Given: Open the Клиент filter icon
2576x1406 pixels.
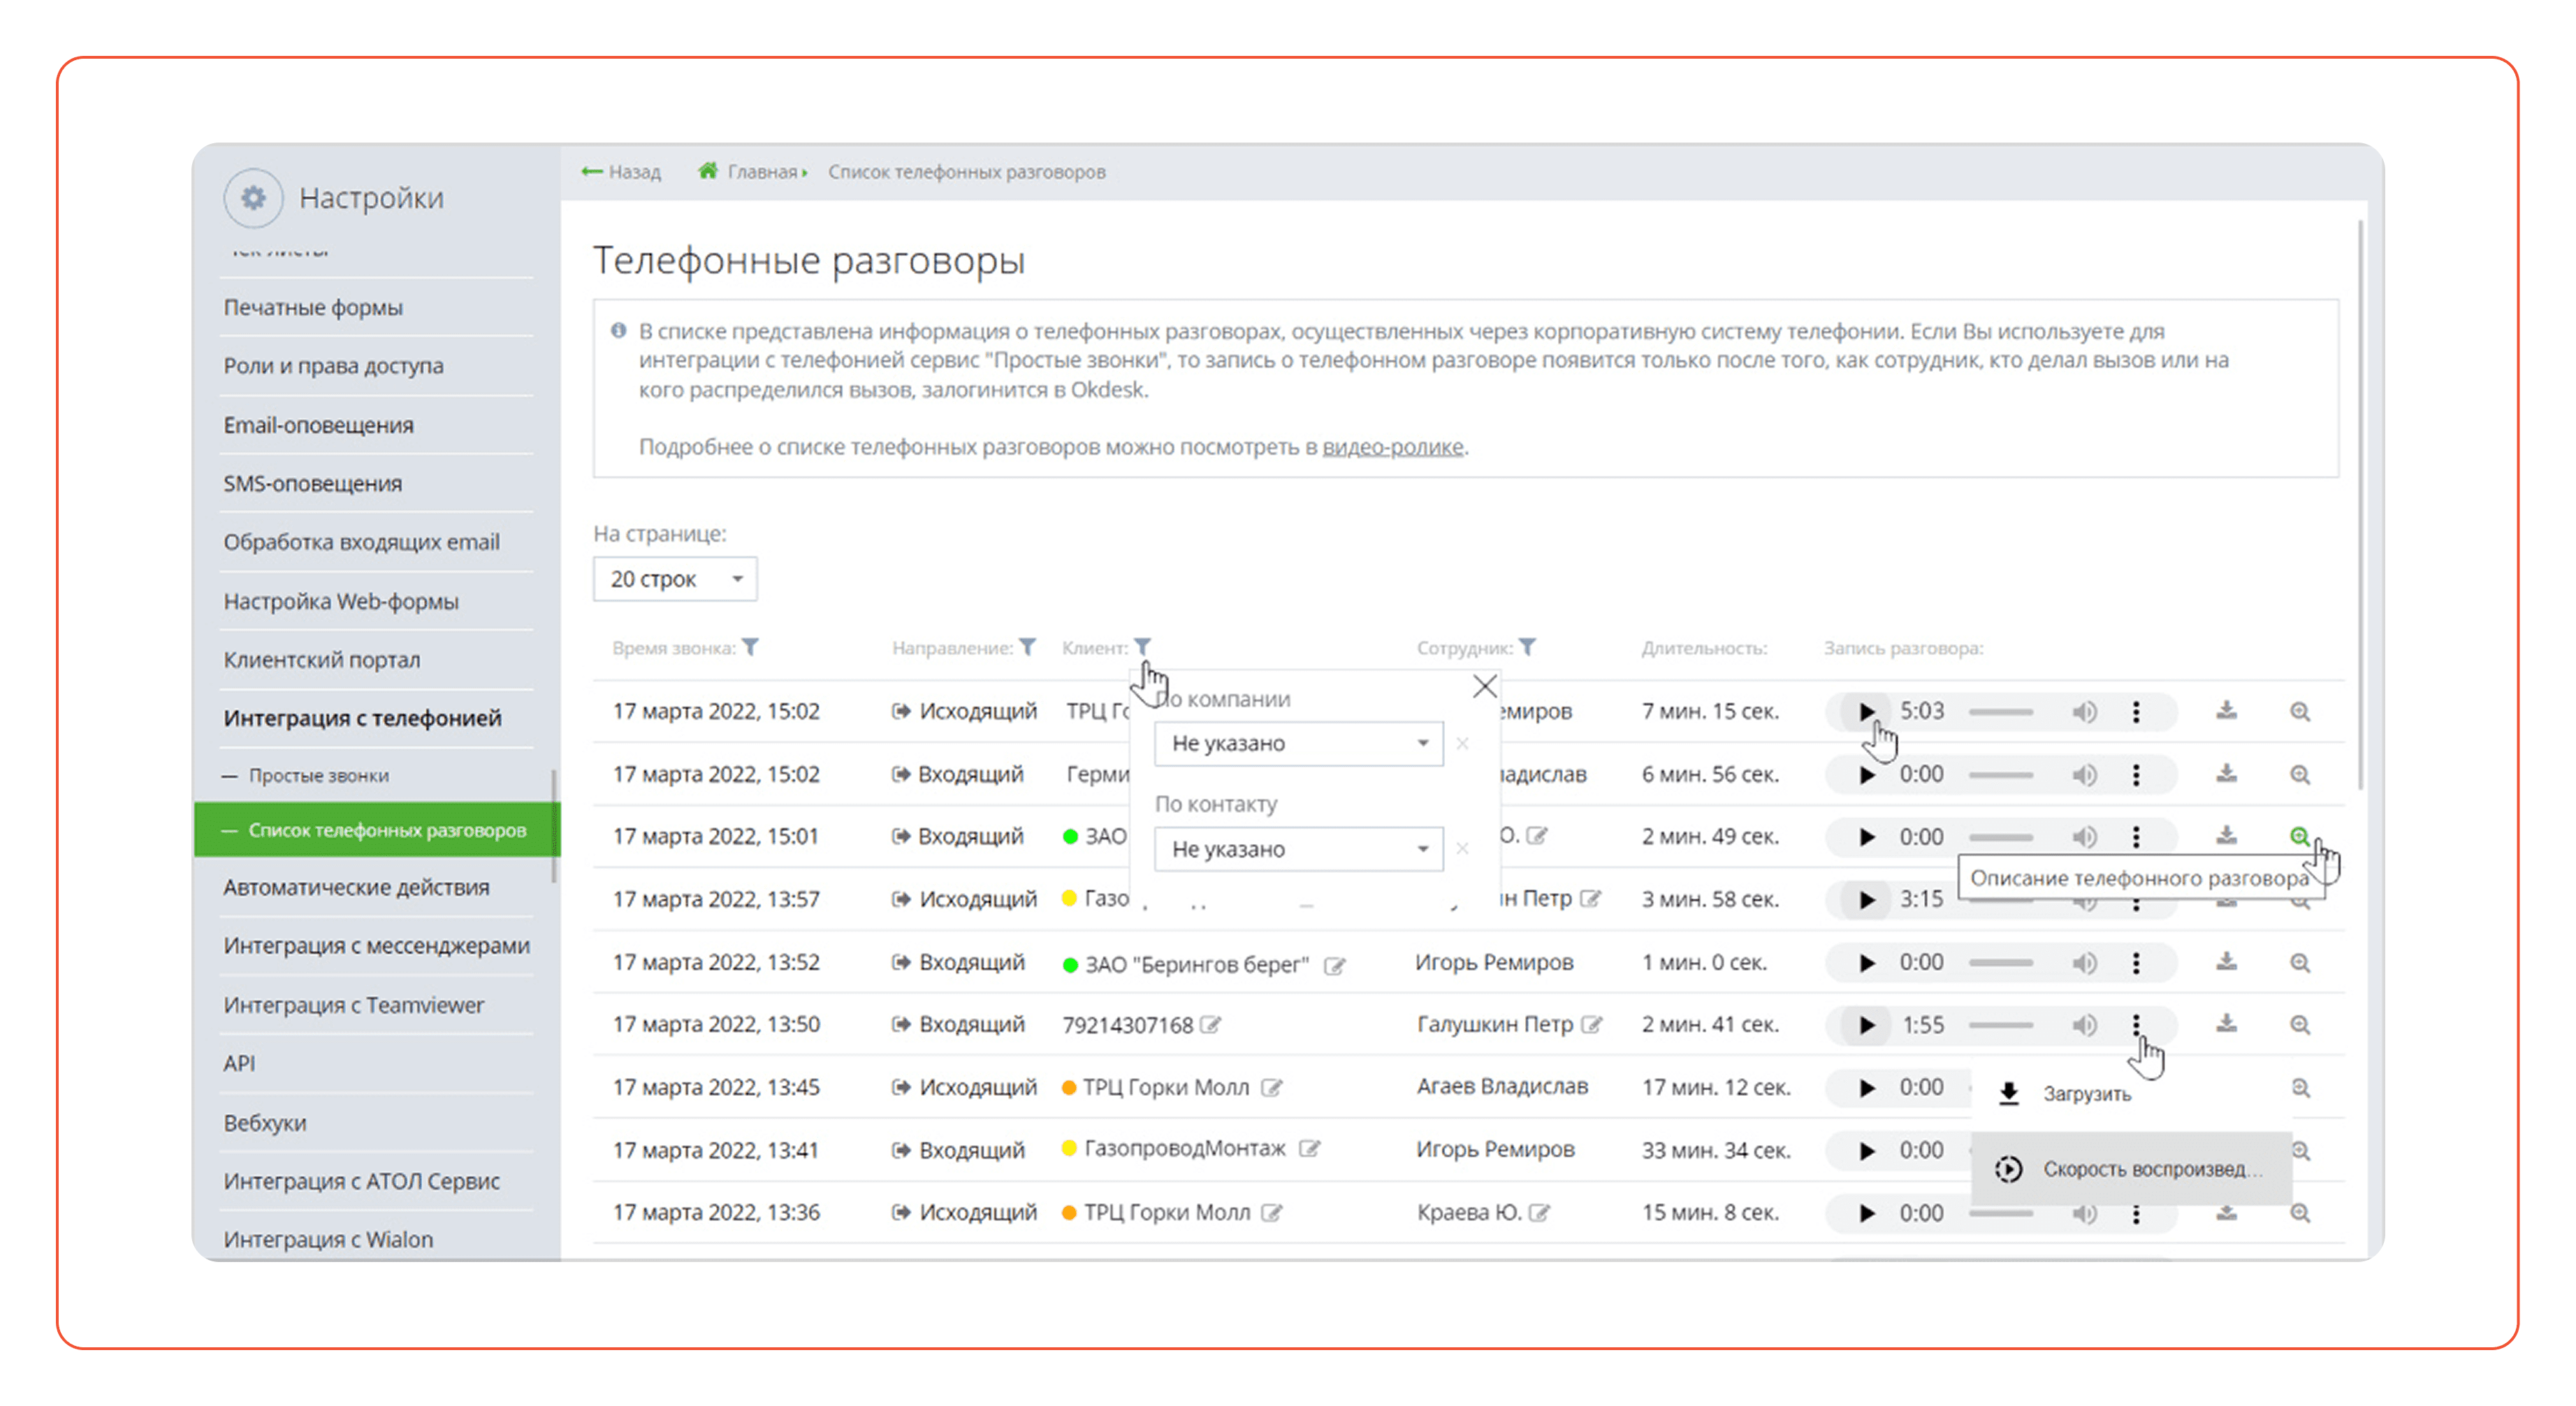Looking at the screenshot, I should coord(1142,647).
